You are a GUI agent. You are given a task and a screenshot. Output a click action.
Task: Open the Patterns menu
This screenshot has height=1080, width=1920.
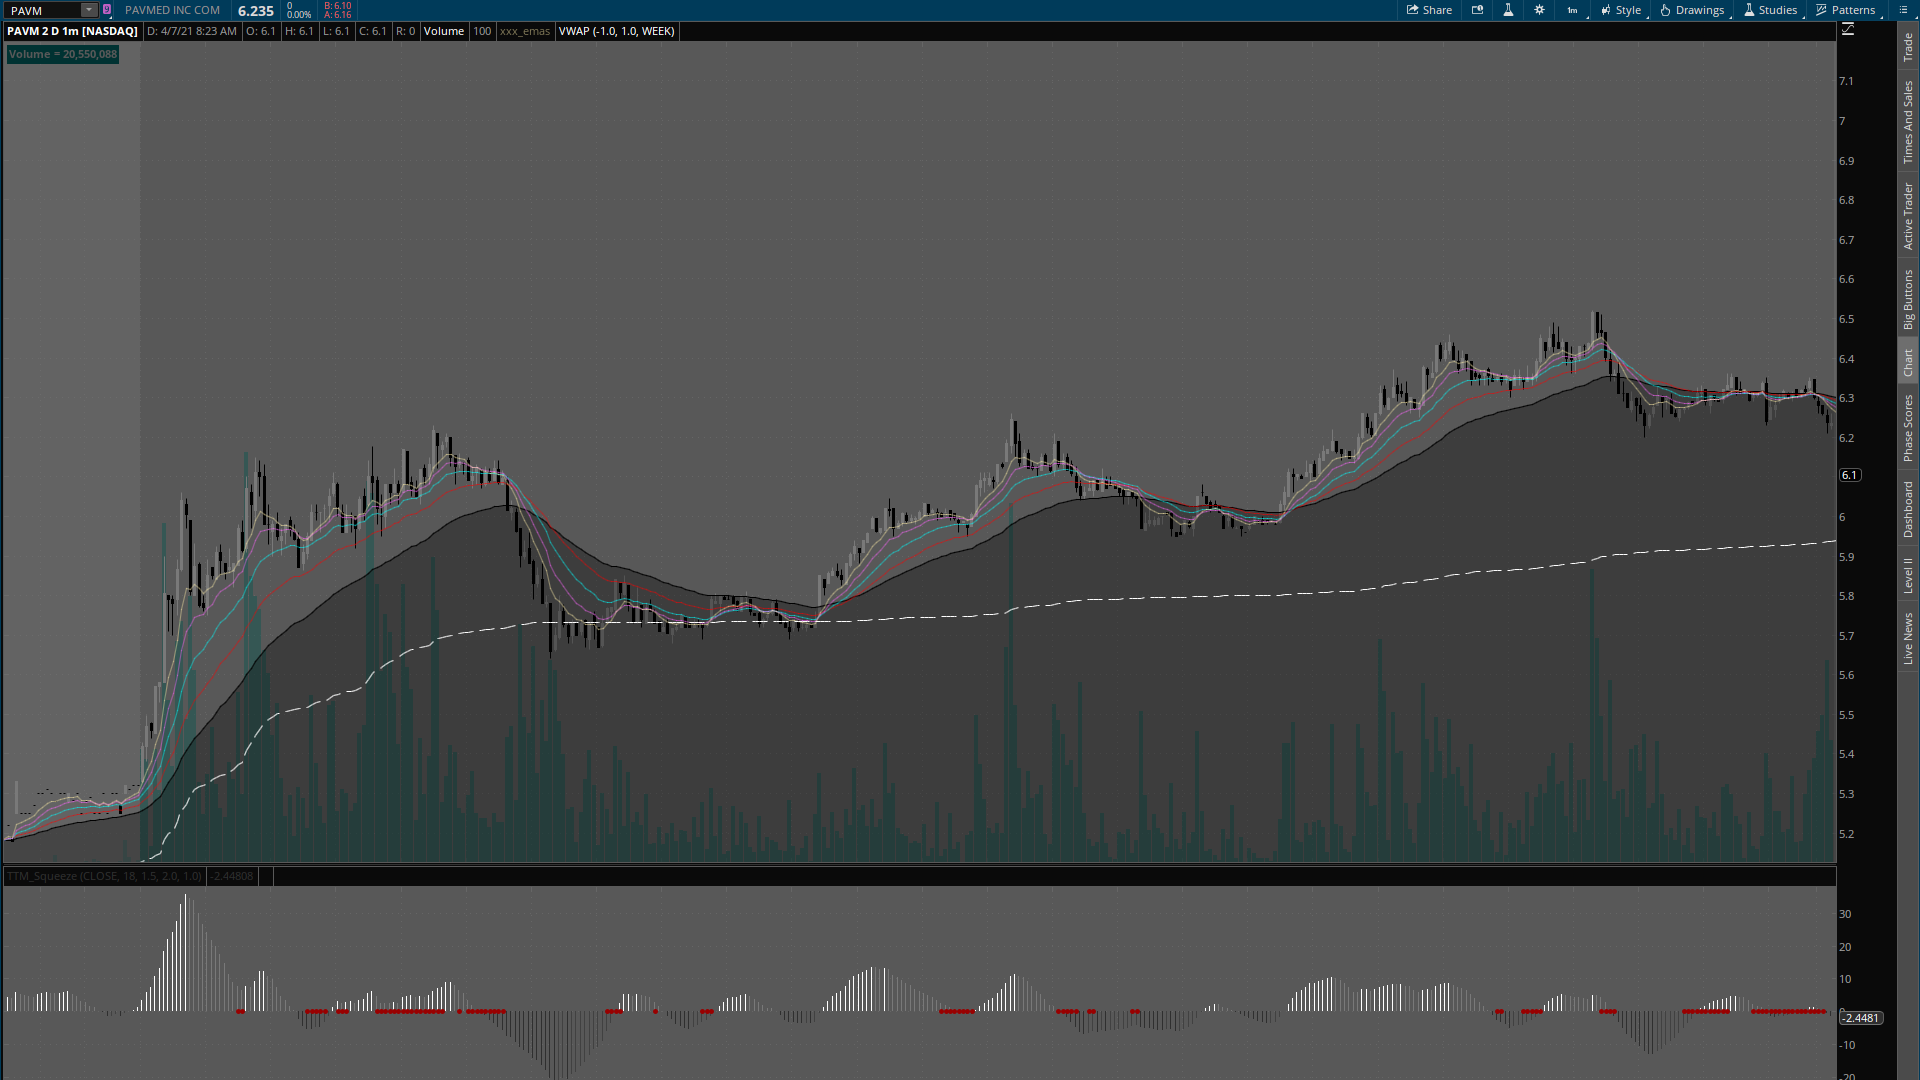pyautogui.click(x=1845, y=10)
